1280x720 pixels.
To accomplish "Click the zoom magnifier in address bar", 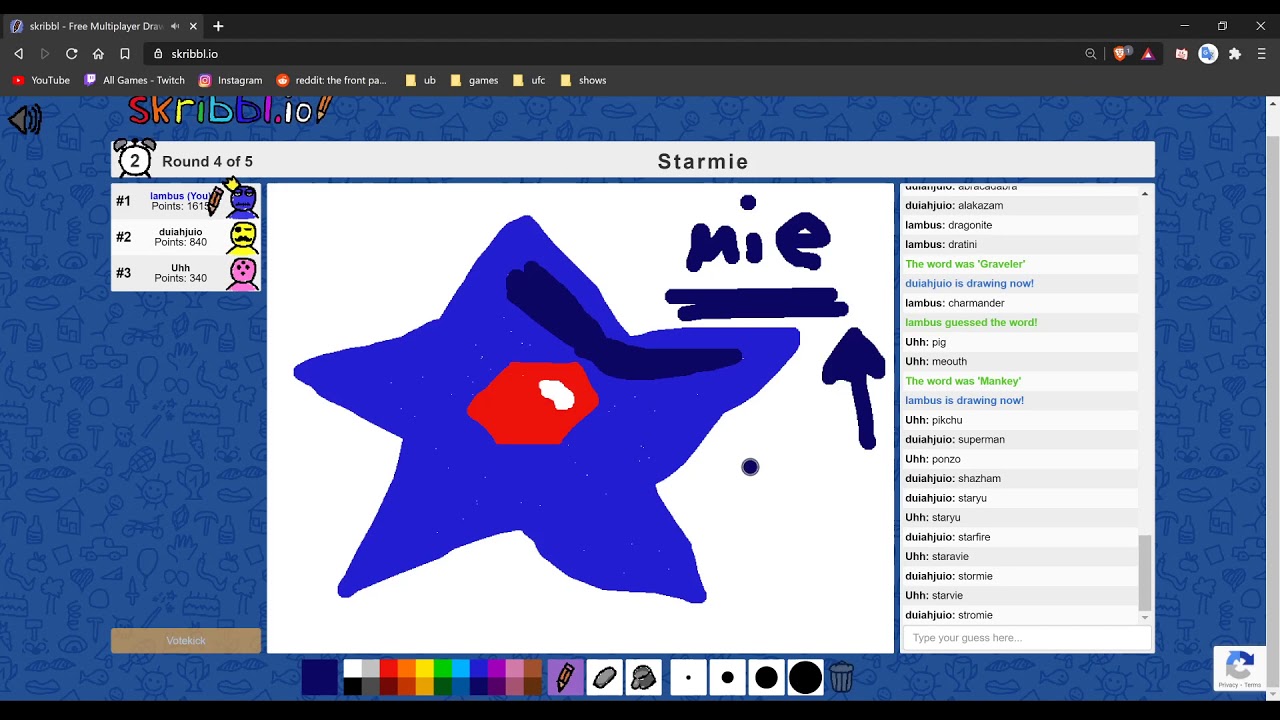I will coord(1091,54).
